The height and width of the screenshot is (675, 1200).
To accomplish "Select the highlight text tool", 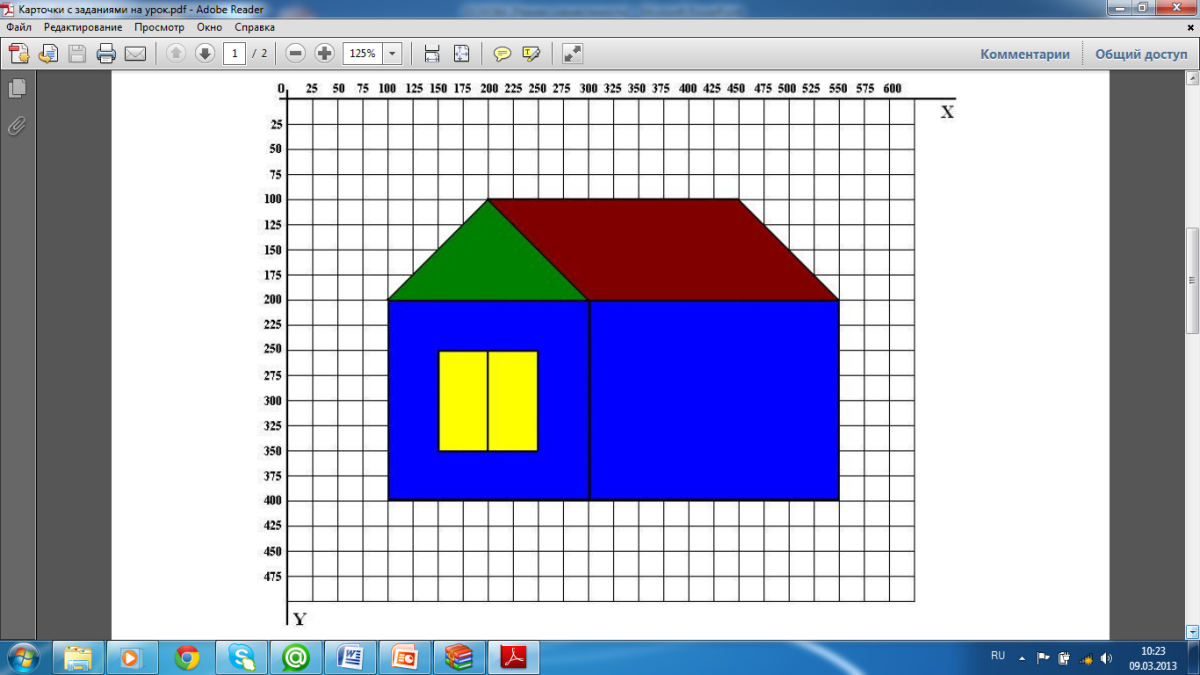I will tap(531, 54).
